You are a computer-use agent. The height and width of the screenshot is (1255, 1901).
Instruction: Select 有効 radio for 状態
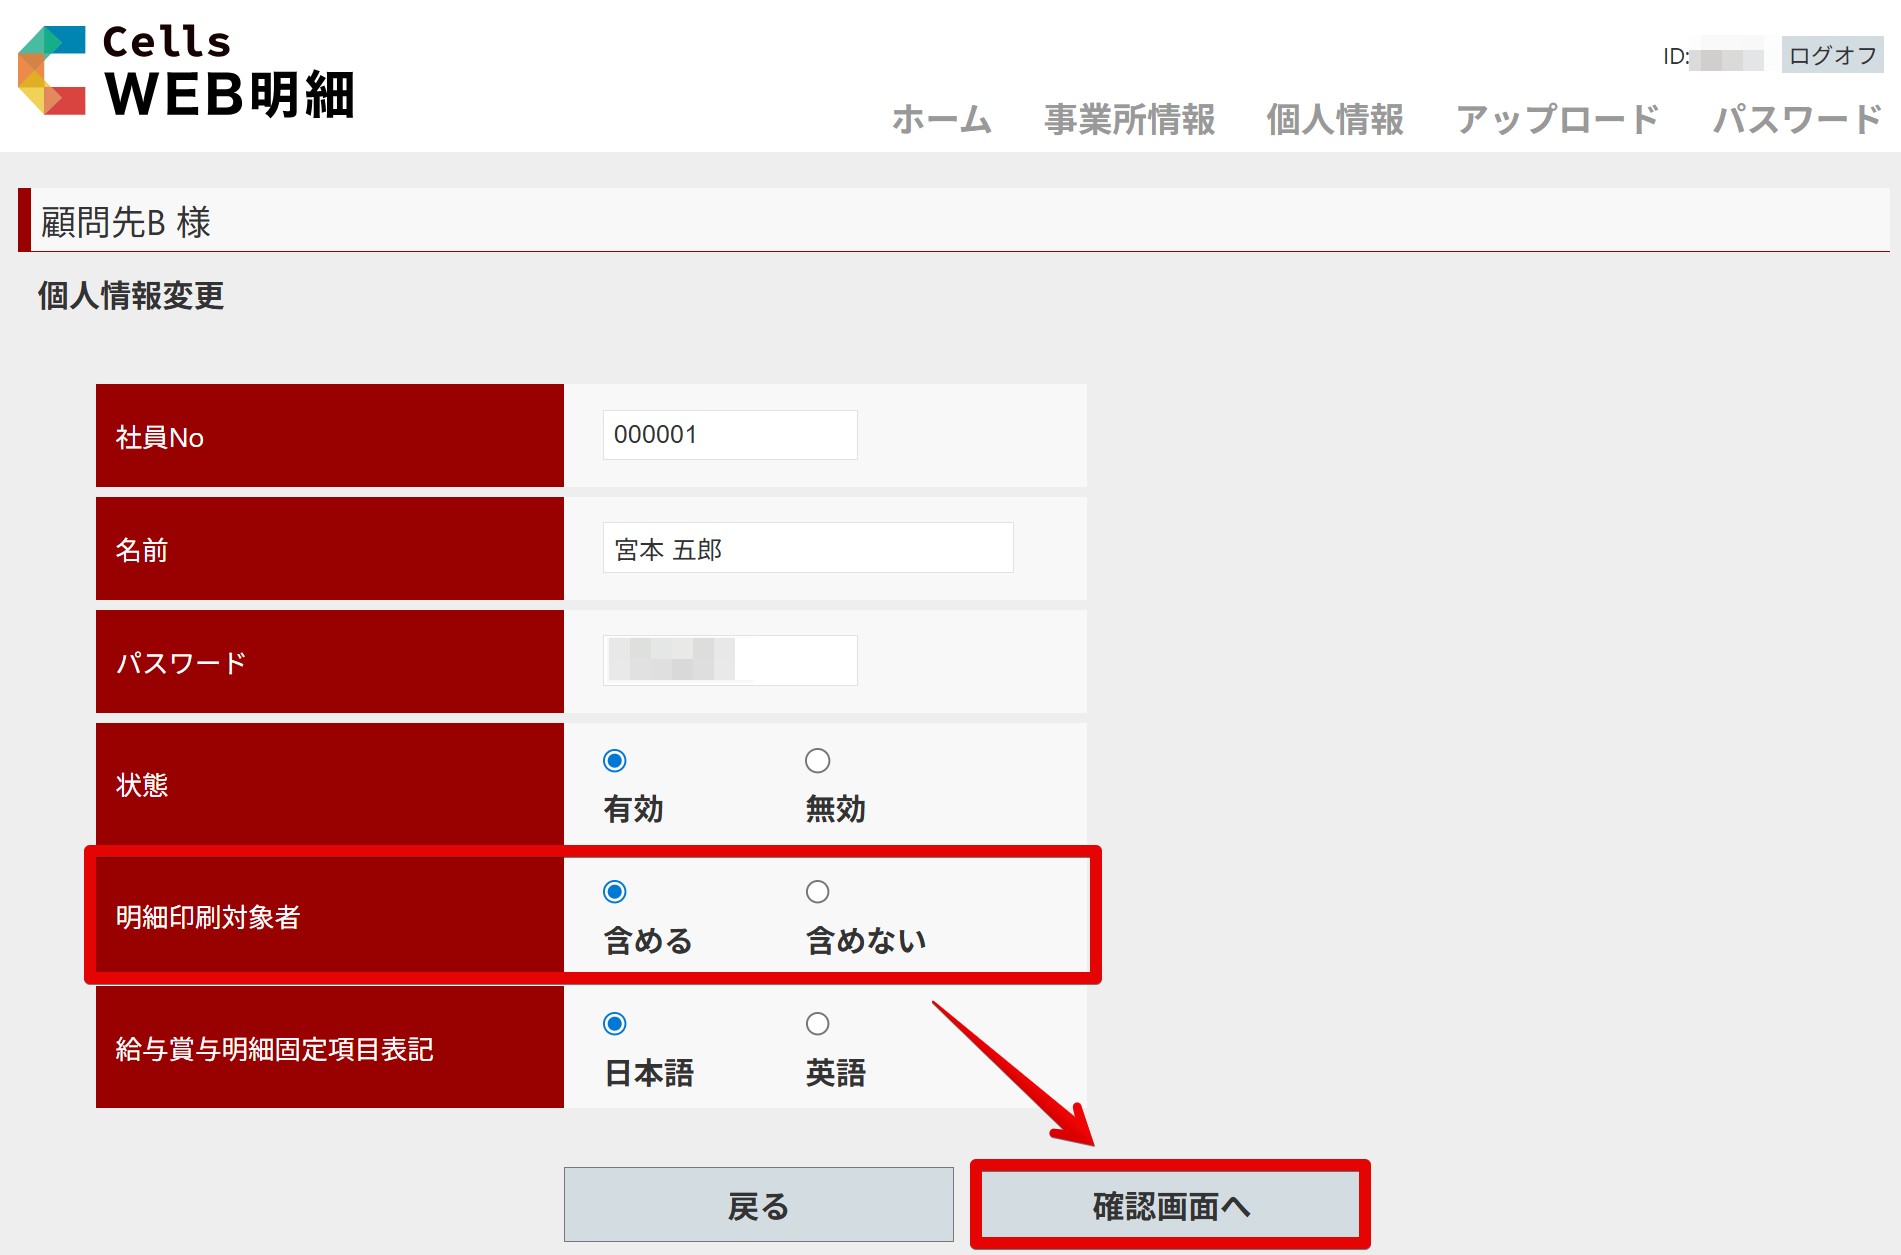[x=615, y=761]
